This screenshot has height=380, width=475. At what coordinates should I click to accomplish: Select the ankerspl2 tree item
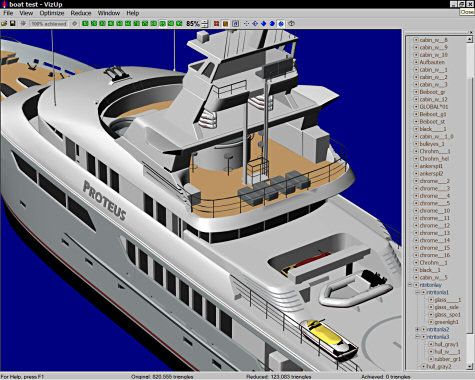point(431,173)
